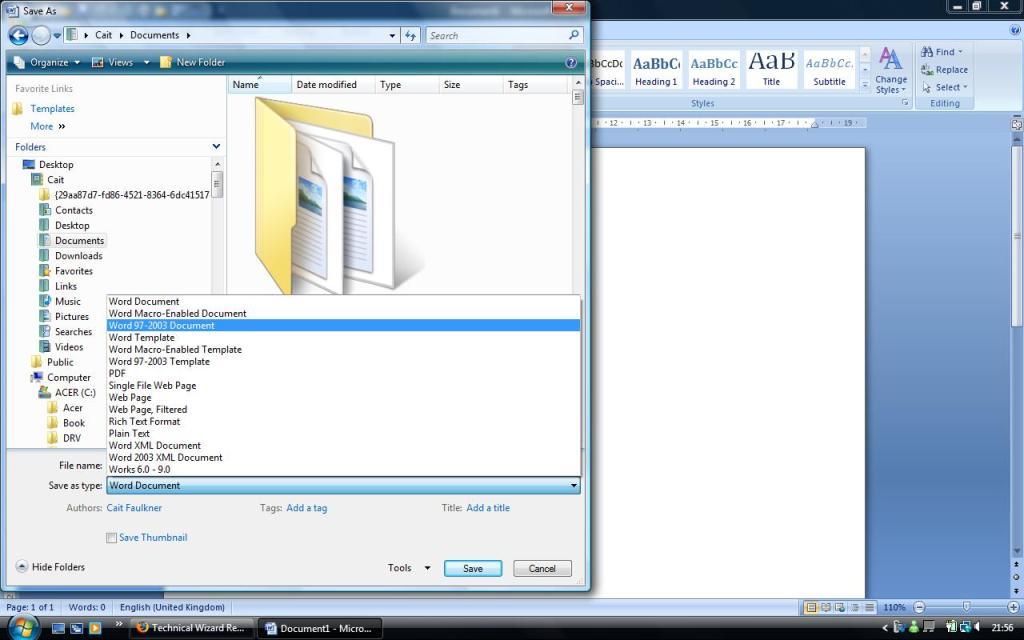Expand More favorite links

click(x=48, y=127)
